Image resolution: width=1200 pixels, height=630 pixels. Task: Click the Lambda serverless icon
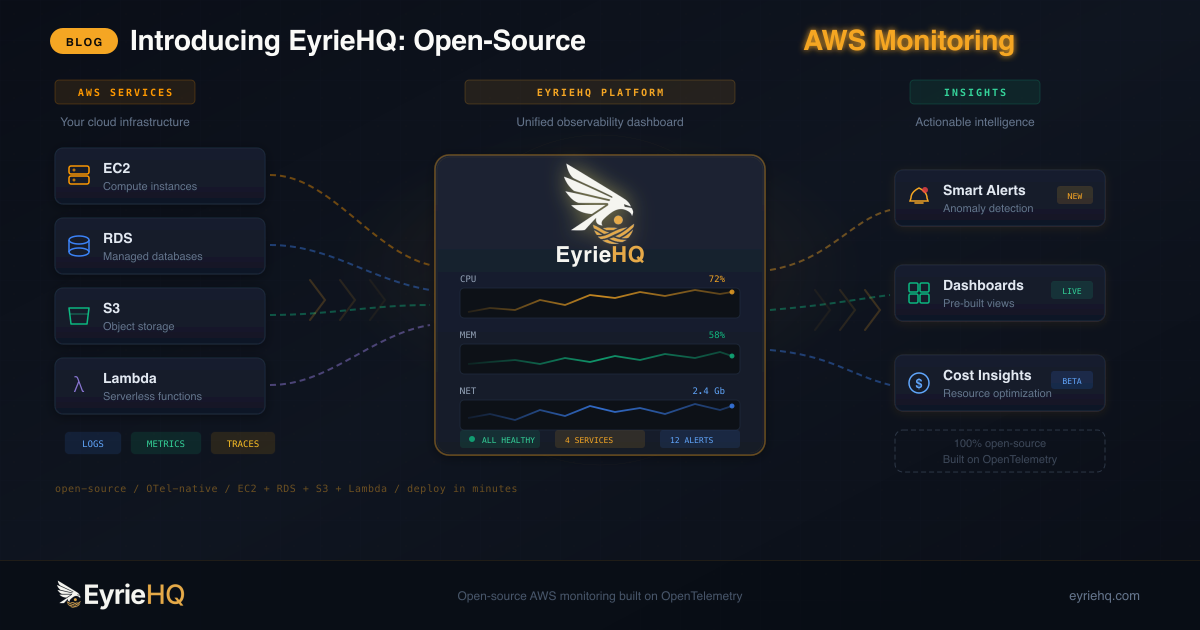tap(79, 385)
